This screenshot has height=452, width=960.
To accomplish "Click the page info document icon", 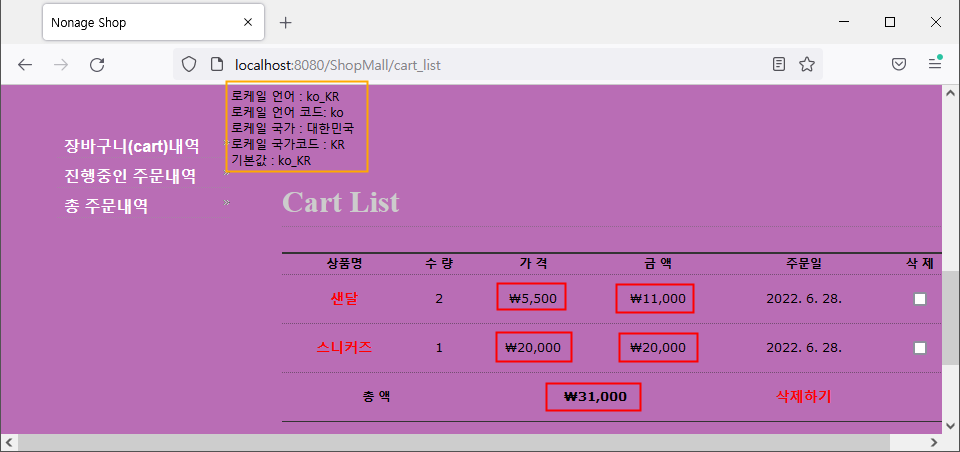I will click(216, 64).
